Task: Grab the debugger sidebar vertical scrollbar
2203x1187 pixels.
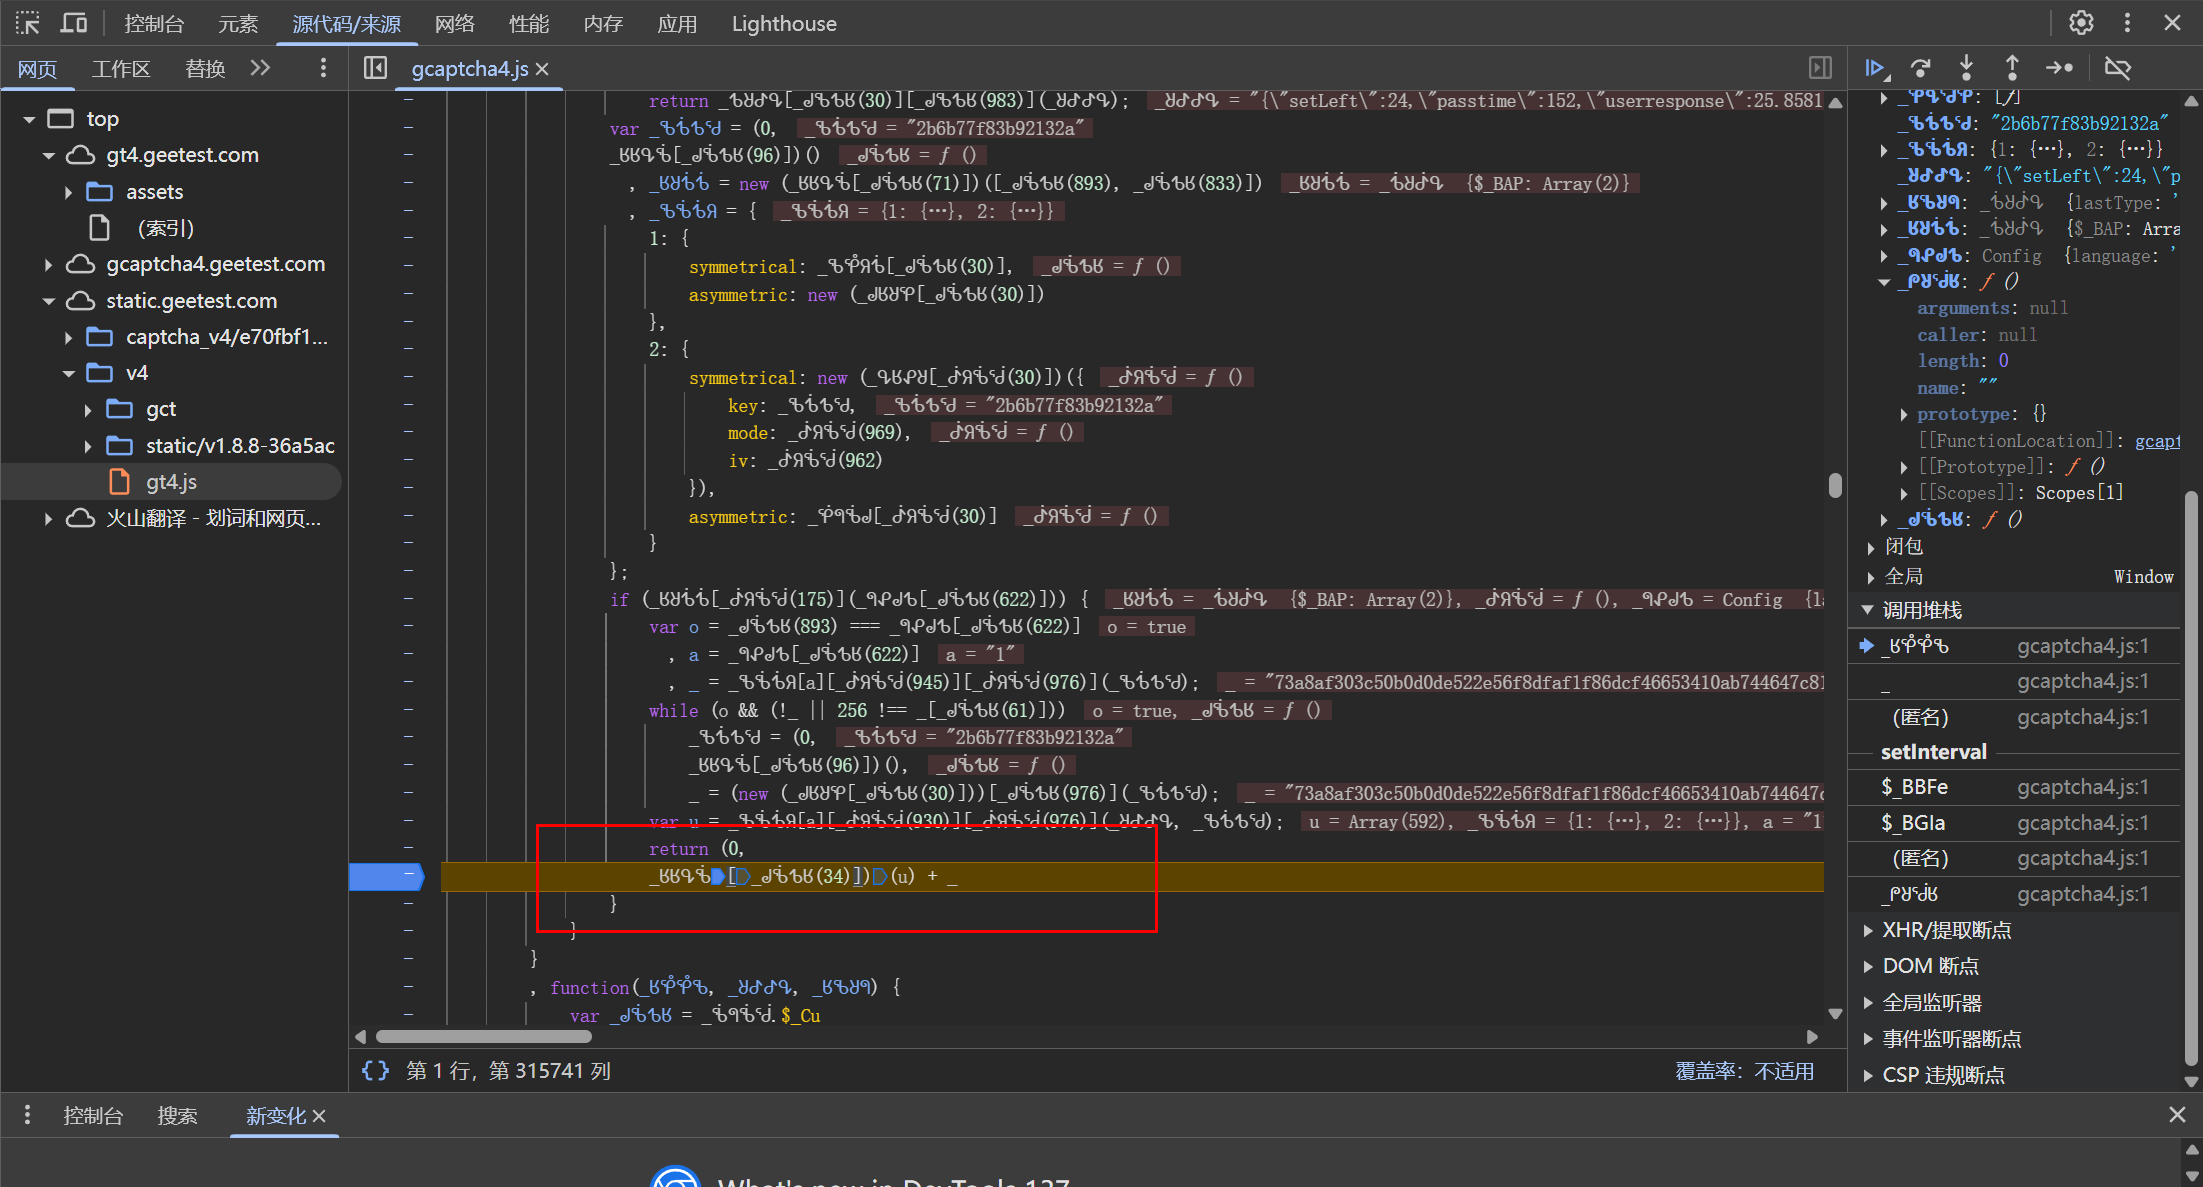Action: click(2191, 776)
